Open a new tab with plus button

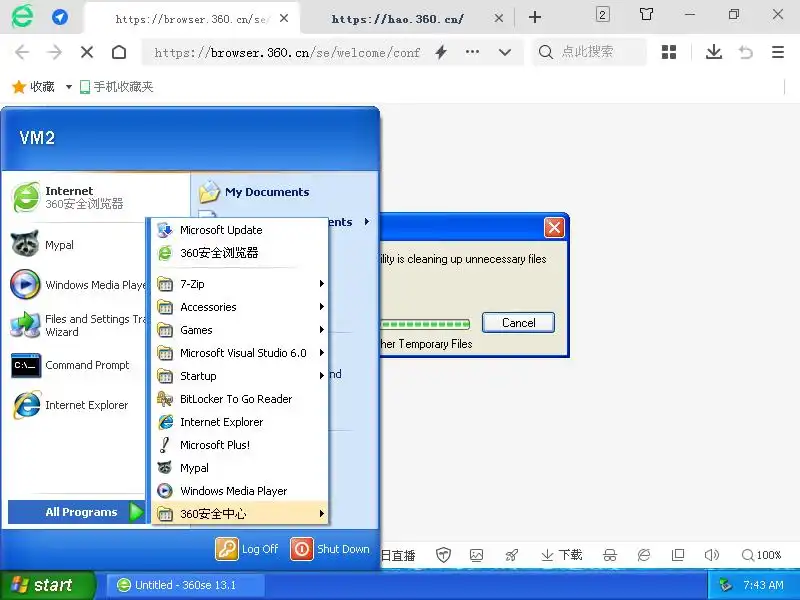click(535, 17)
